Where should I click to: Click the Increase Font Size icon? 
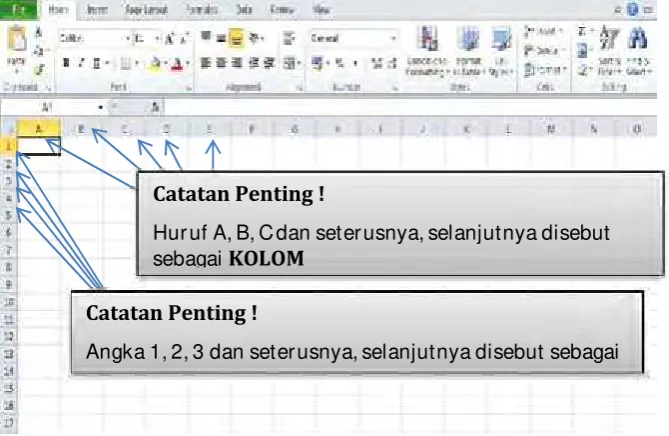coord(169,39)
